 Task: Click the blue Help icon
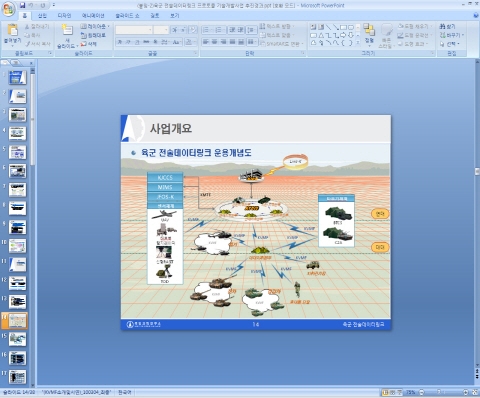[x=476, y=15]
